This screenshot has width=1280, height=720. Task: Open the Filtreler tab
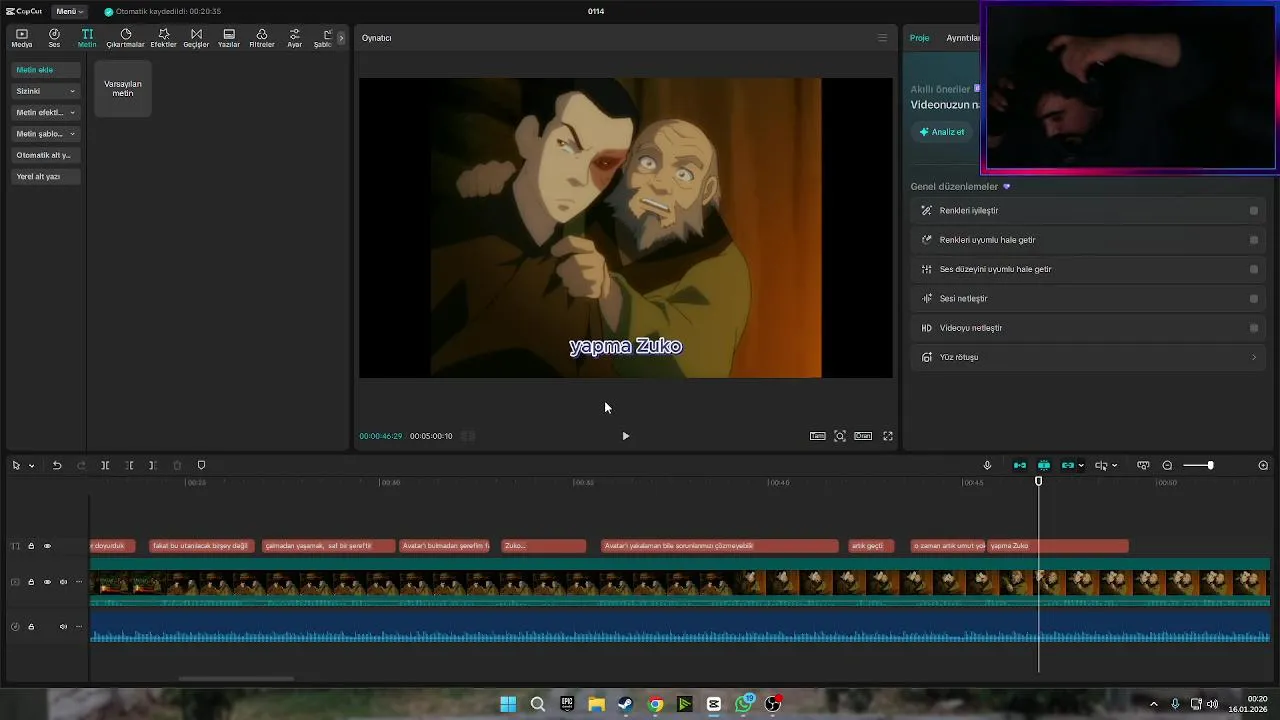click(261, 38)
